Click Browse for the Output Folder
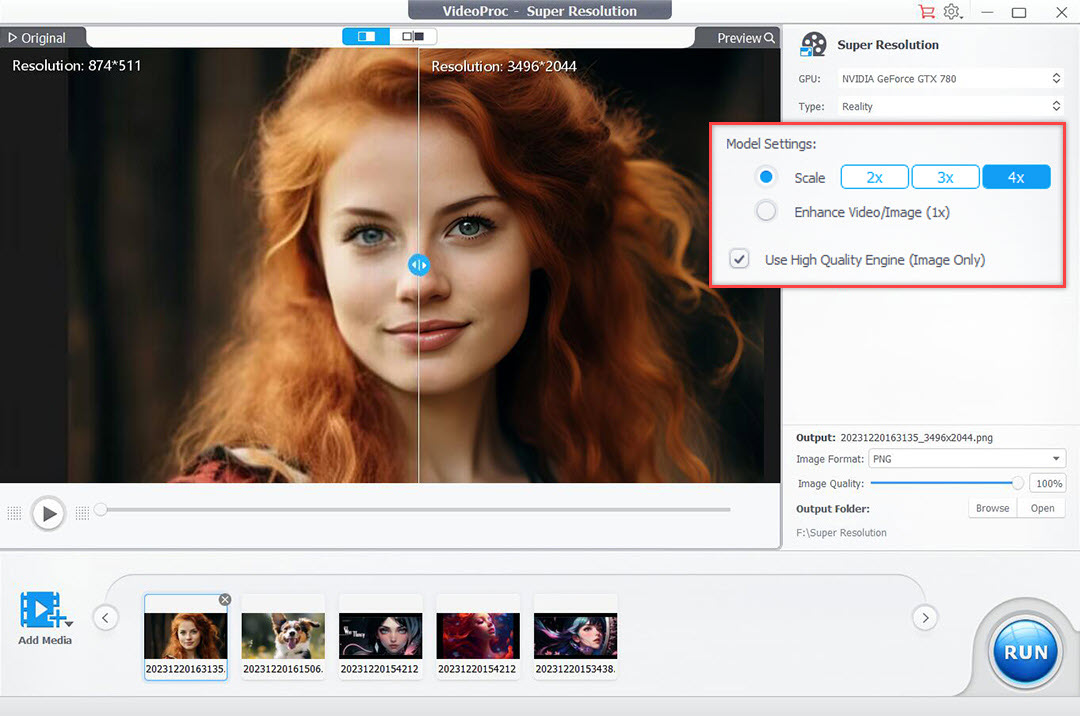Screen dimensions: 1080x716 991,507
